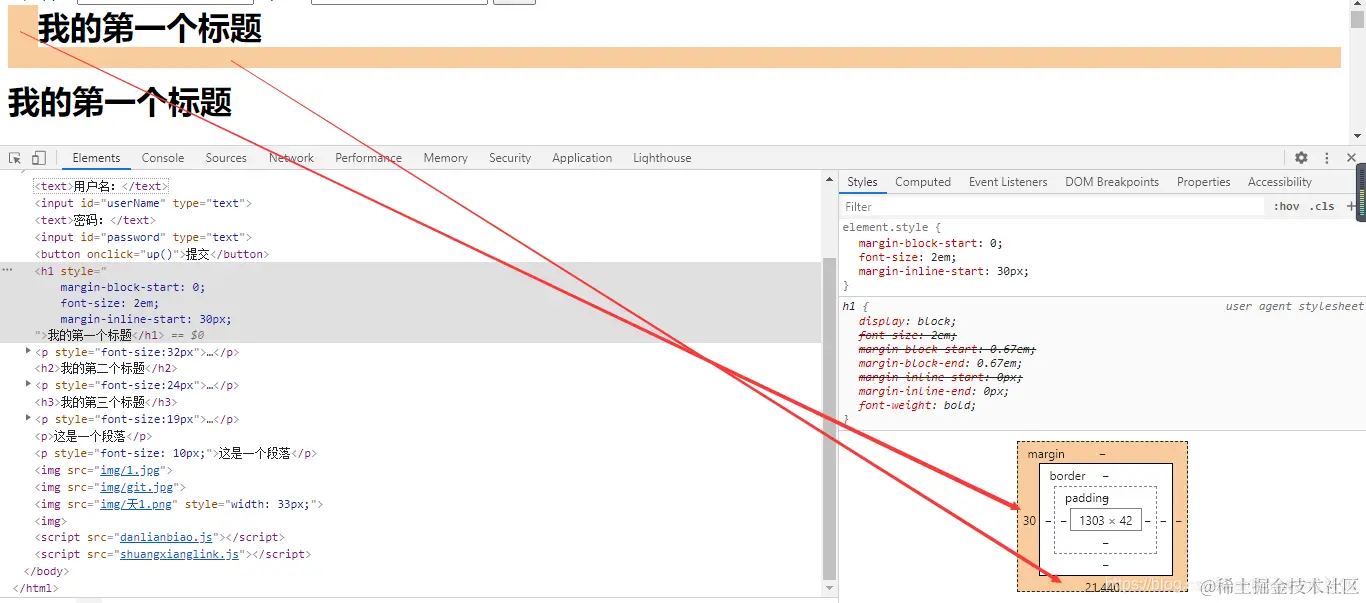1366x603 pixels.
Task: Close the DevTools panel
Action: (x=1352, y=158)
